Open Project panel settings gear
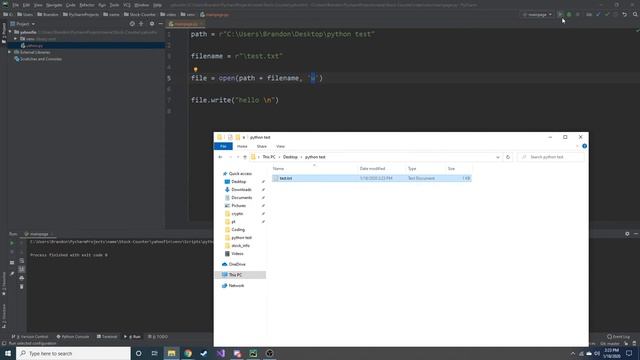640x360 pixels. pos(152,24)
